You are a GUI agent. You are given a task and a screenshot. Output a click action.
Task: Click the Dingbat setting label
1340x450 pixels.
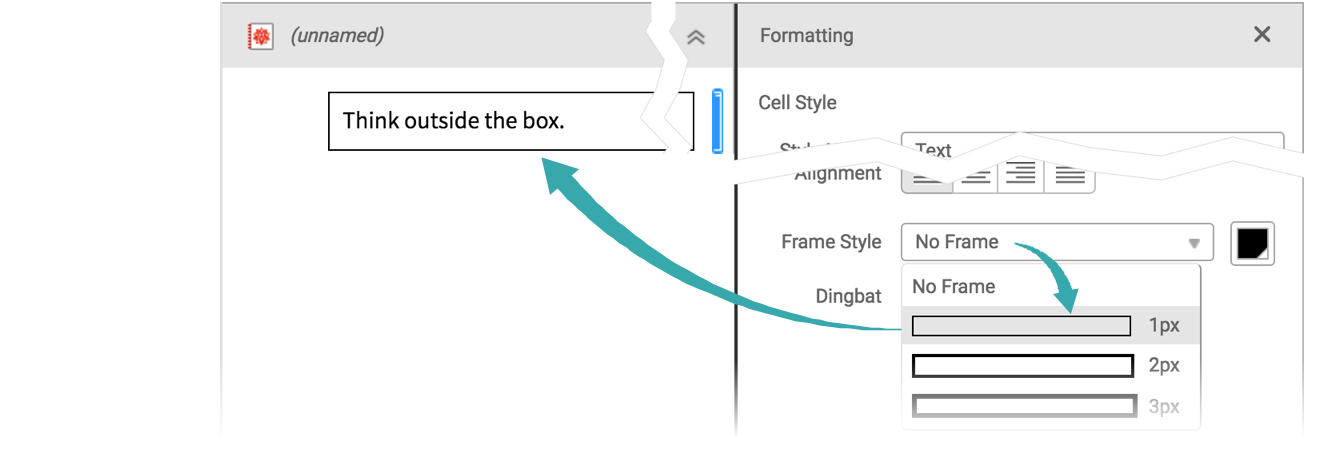[848, 296]
